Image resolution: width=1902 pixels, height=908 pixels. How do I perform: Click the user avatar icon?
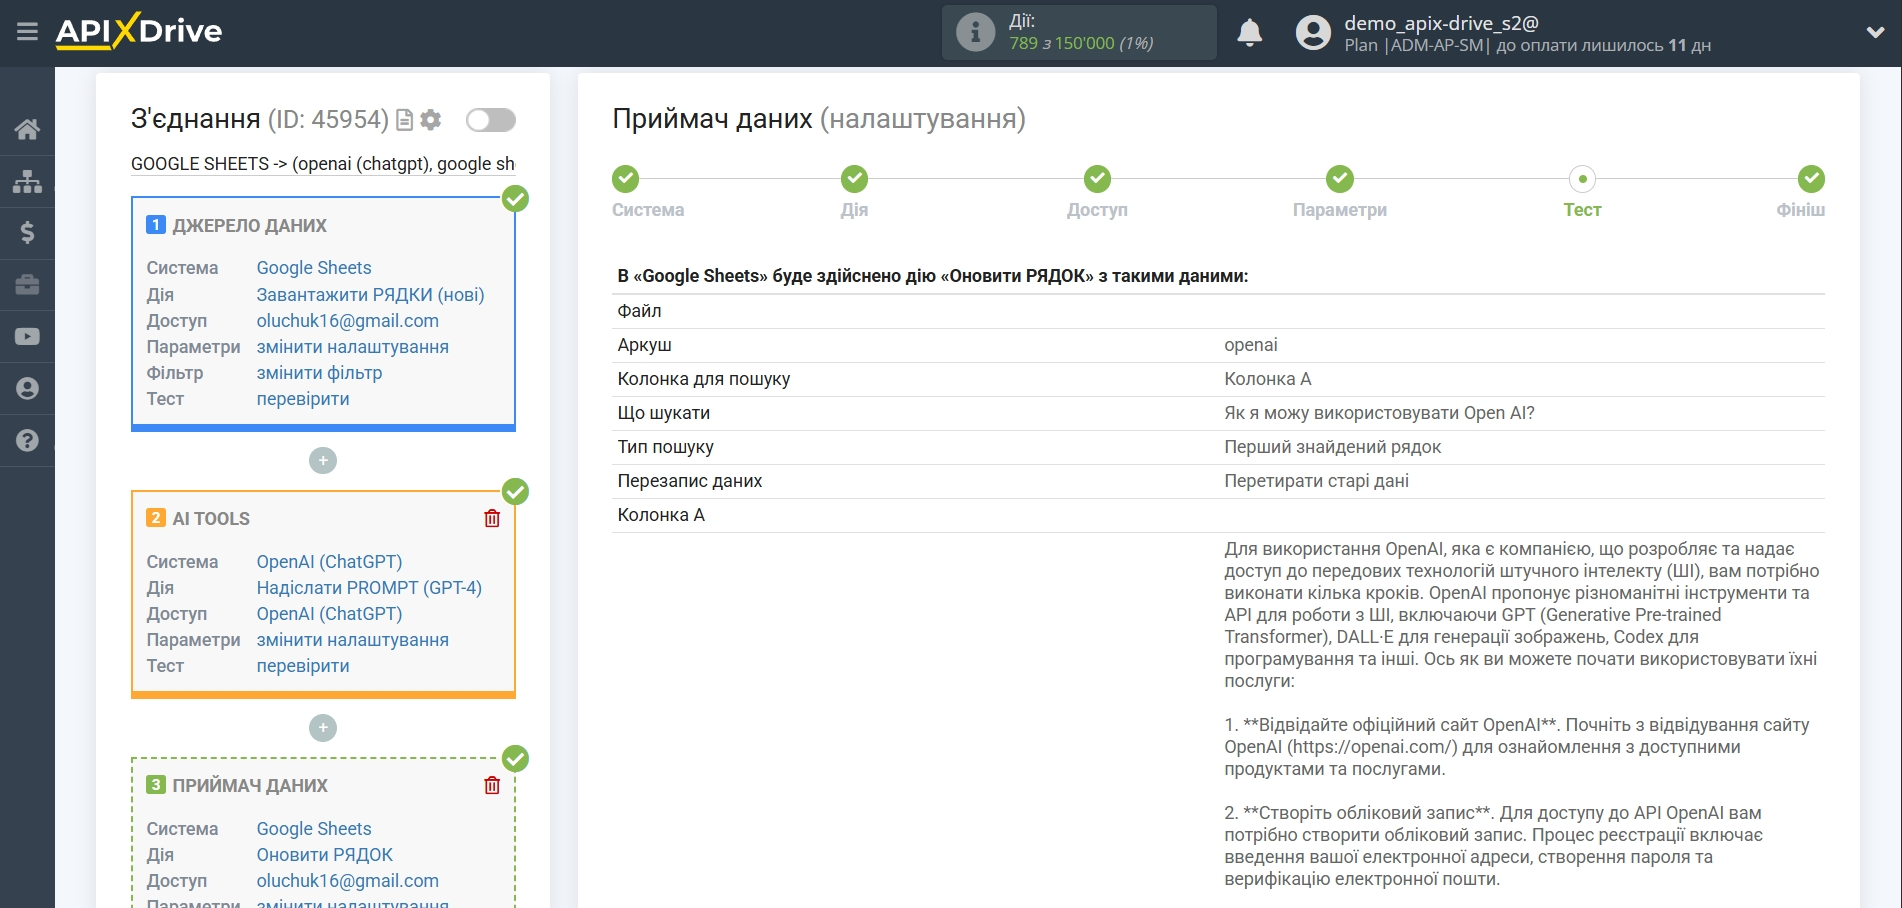pyautogui.click(x=1313, y=33)
